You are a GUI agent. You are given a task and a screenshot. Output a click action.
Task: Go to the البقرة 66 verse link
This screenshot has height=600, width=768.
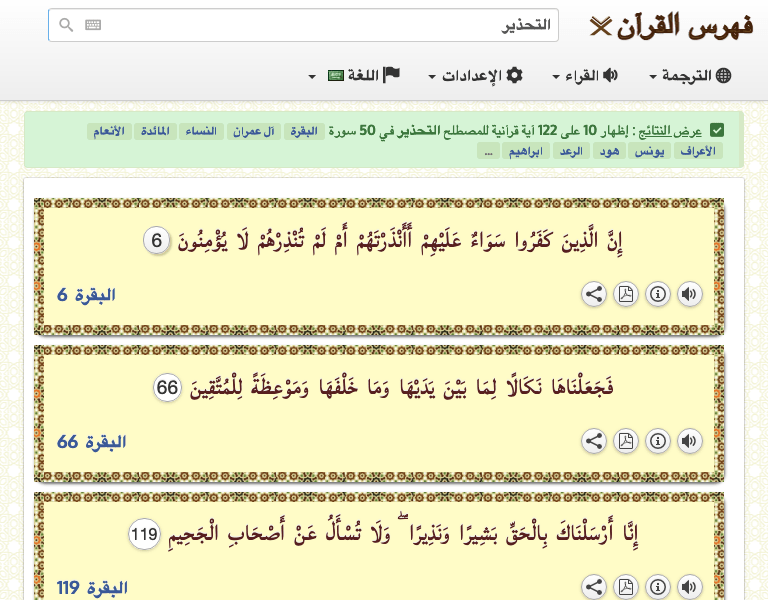[x=92, y=442]
